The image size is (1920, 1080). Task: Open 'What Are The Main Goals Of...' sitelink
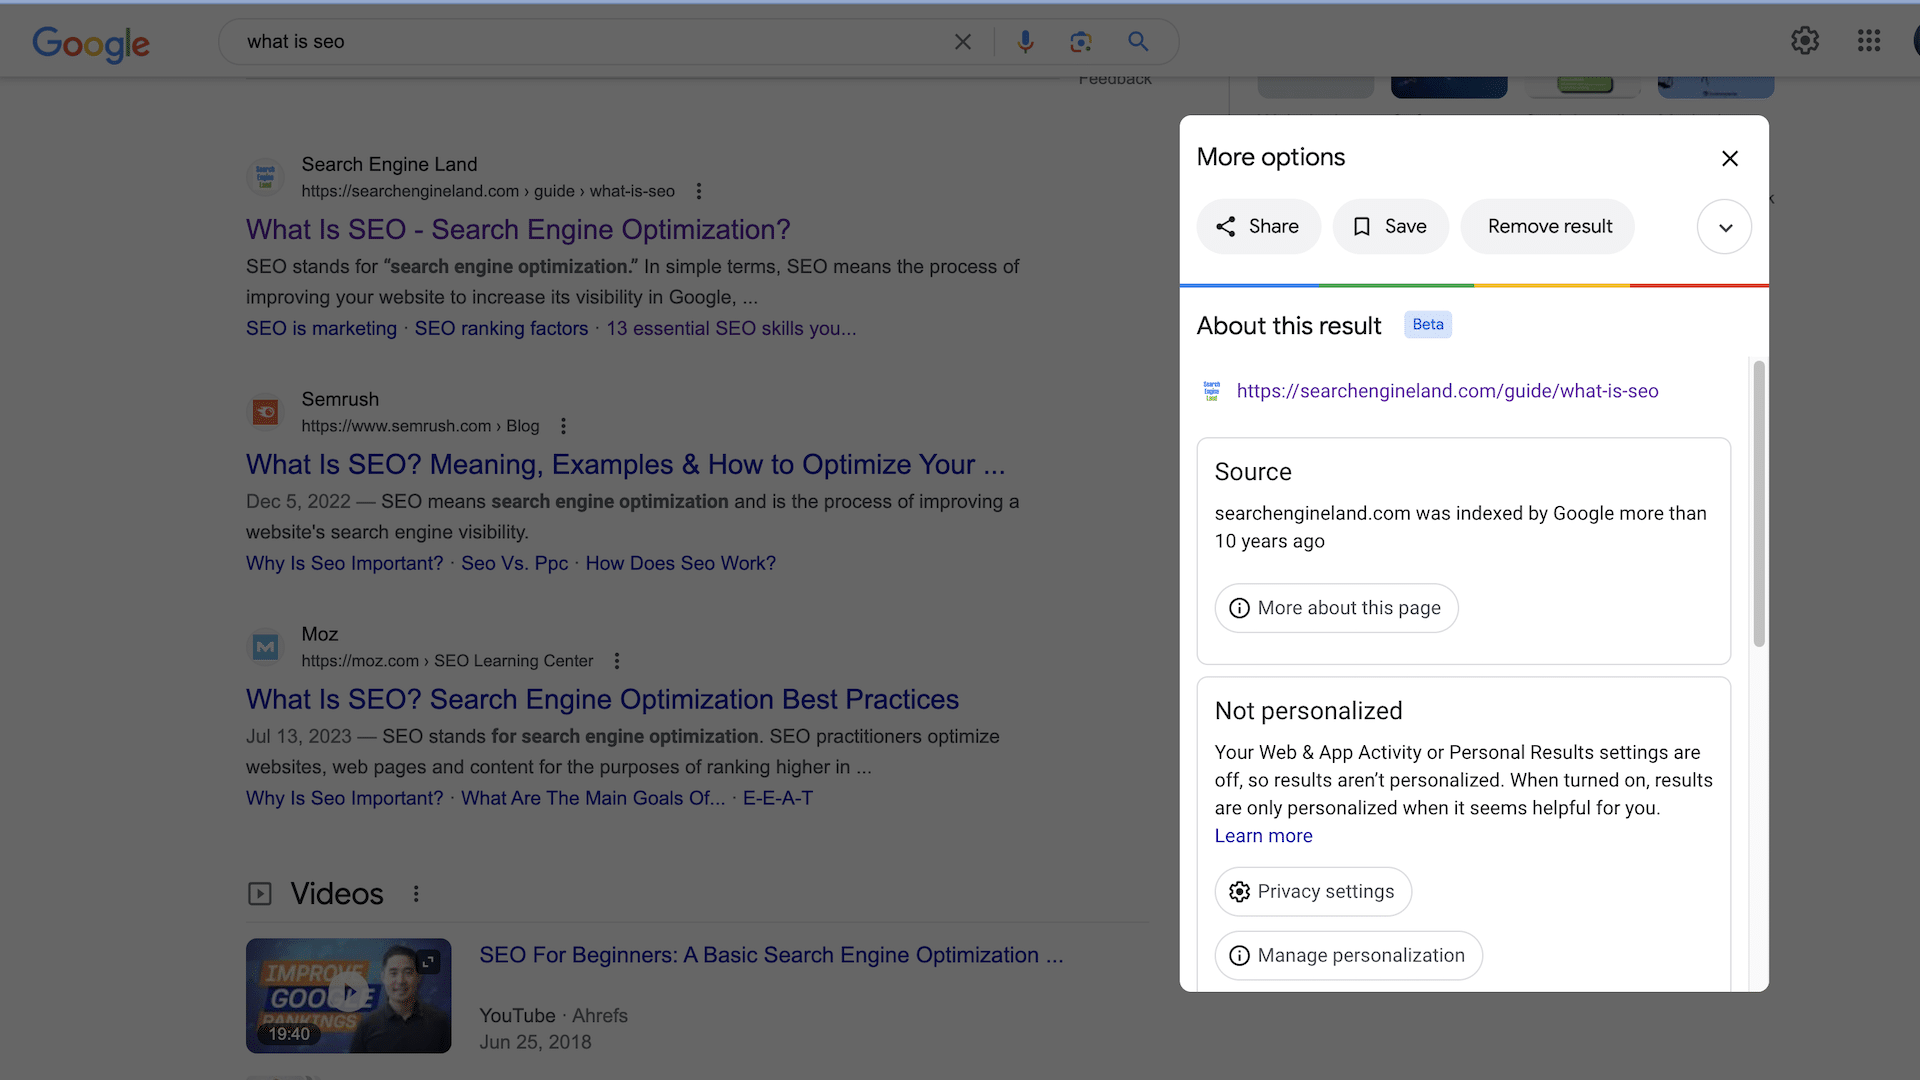click(593, 799)
